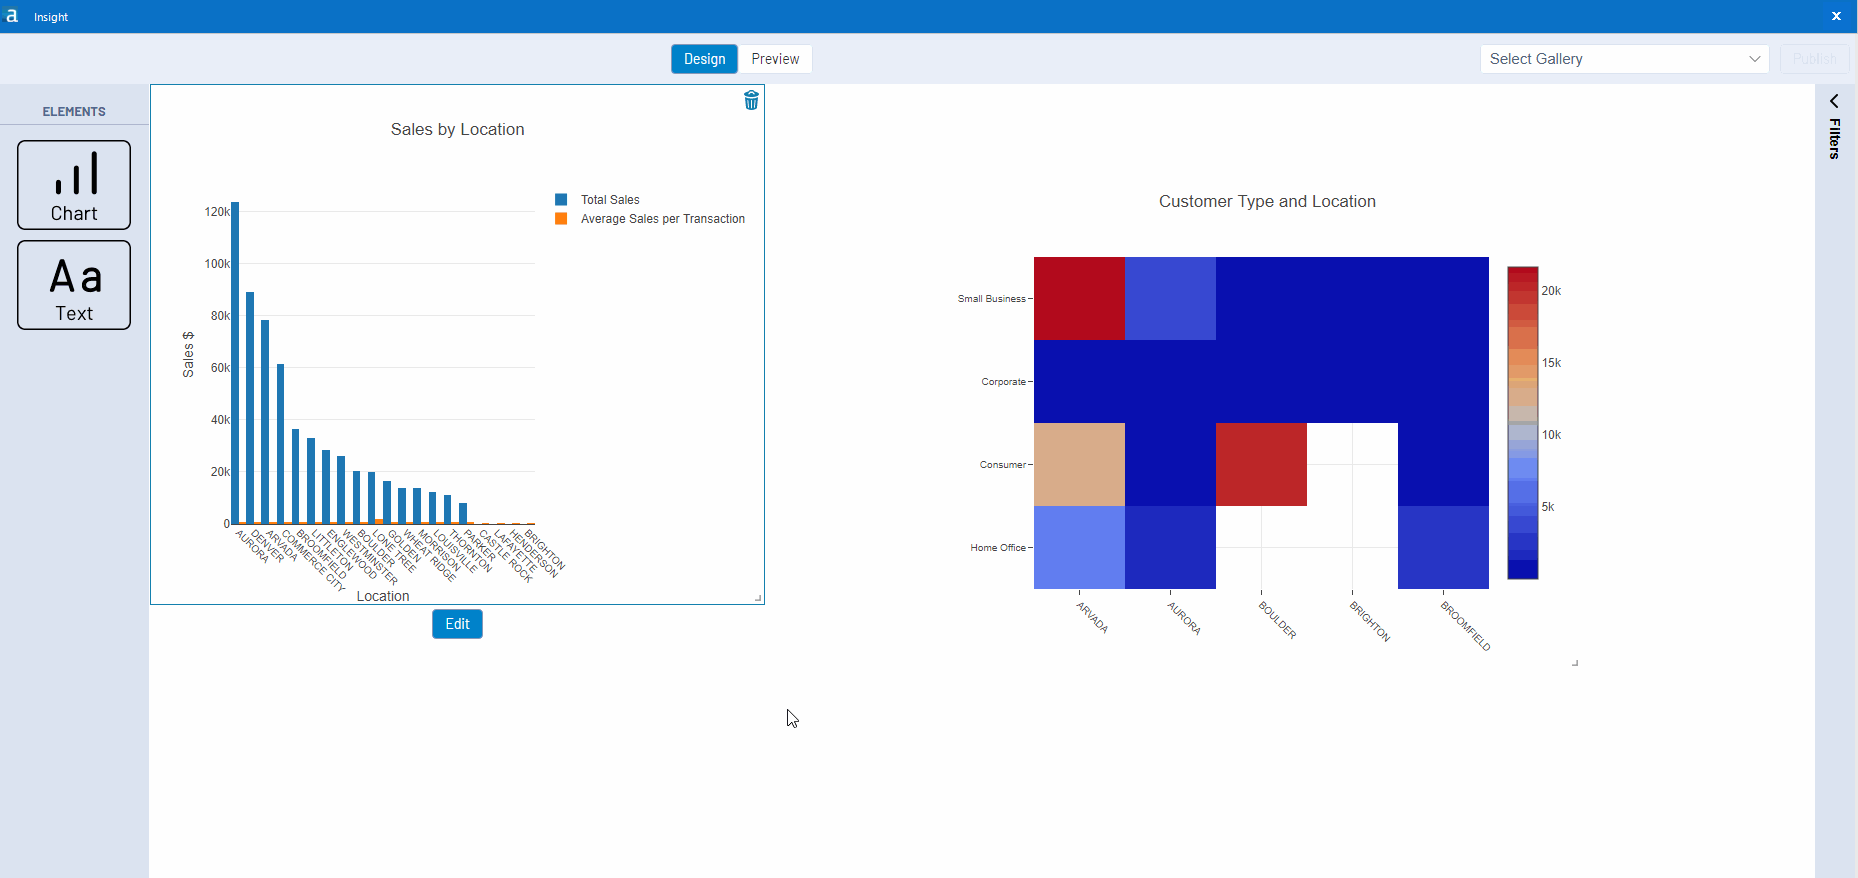Click the Insight app logo in the title bar
1858x878 pixels.
pos(12,16)
